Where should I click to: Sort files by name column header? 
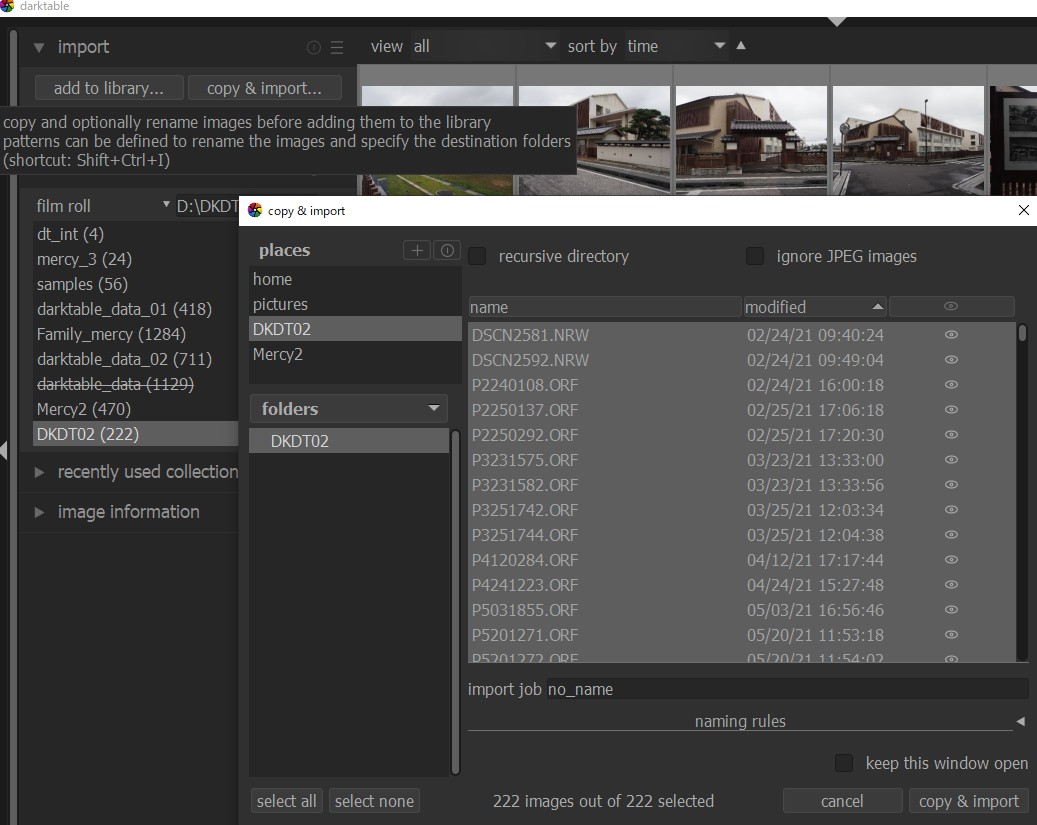[604, 307]
